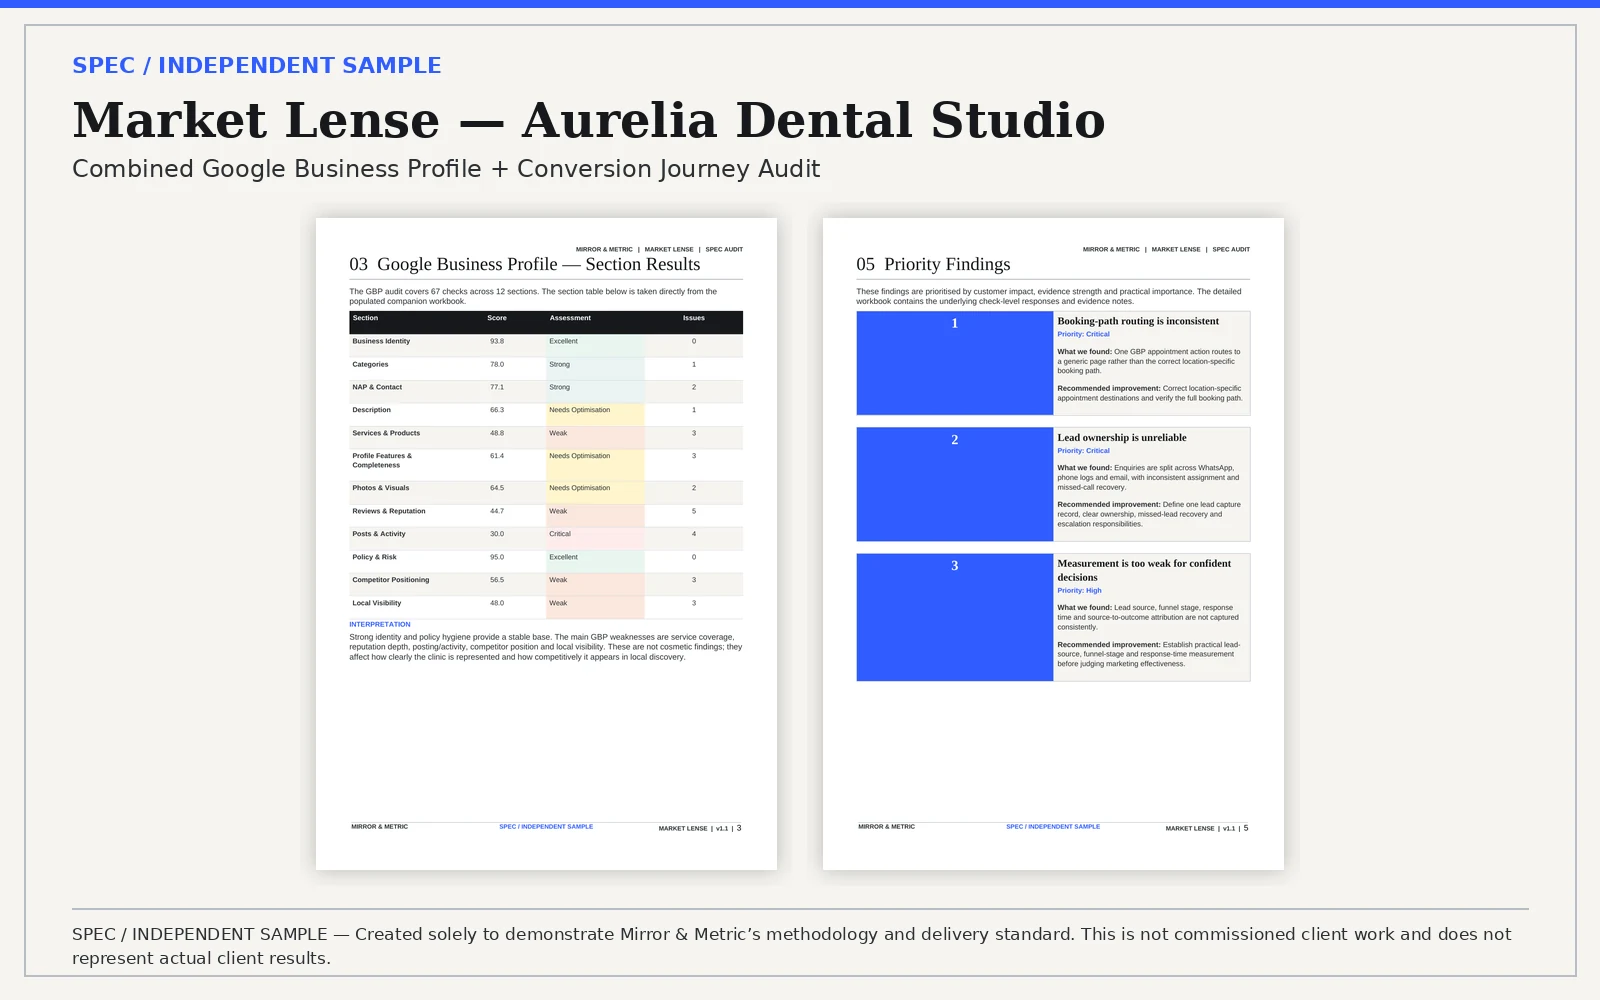Click the Local Visibility row
This screenshot has height=1000, width=1600.
(x=546, y=607)
